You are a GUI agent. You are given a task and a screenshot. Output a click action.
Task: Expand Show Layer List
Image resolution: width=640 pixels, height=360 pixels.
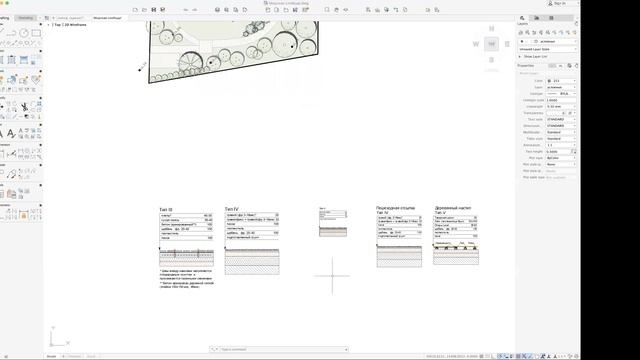[535, 56]
